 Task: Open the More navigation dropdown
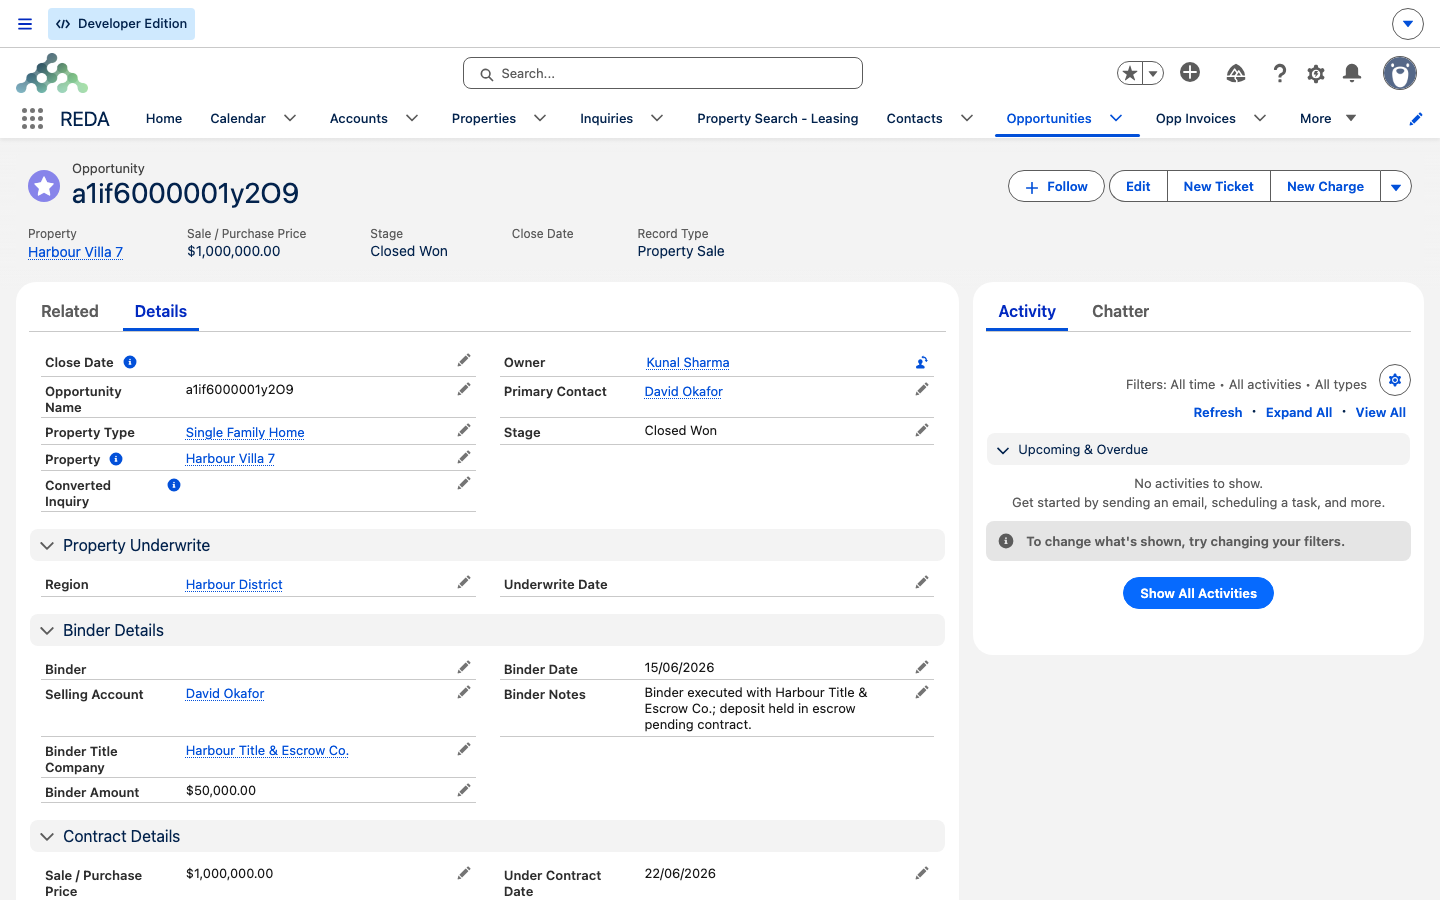tap(1328, 118)
